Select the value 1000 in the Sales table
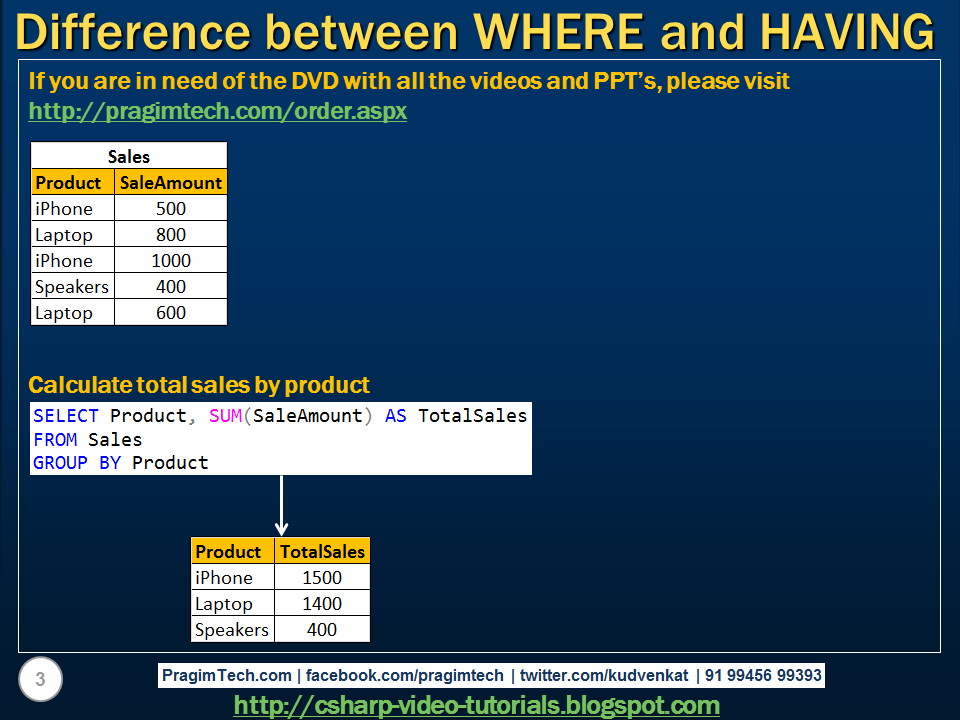The image size is (960, 720). coord(172,260)
